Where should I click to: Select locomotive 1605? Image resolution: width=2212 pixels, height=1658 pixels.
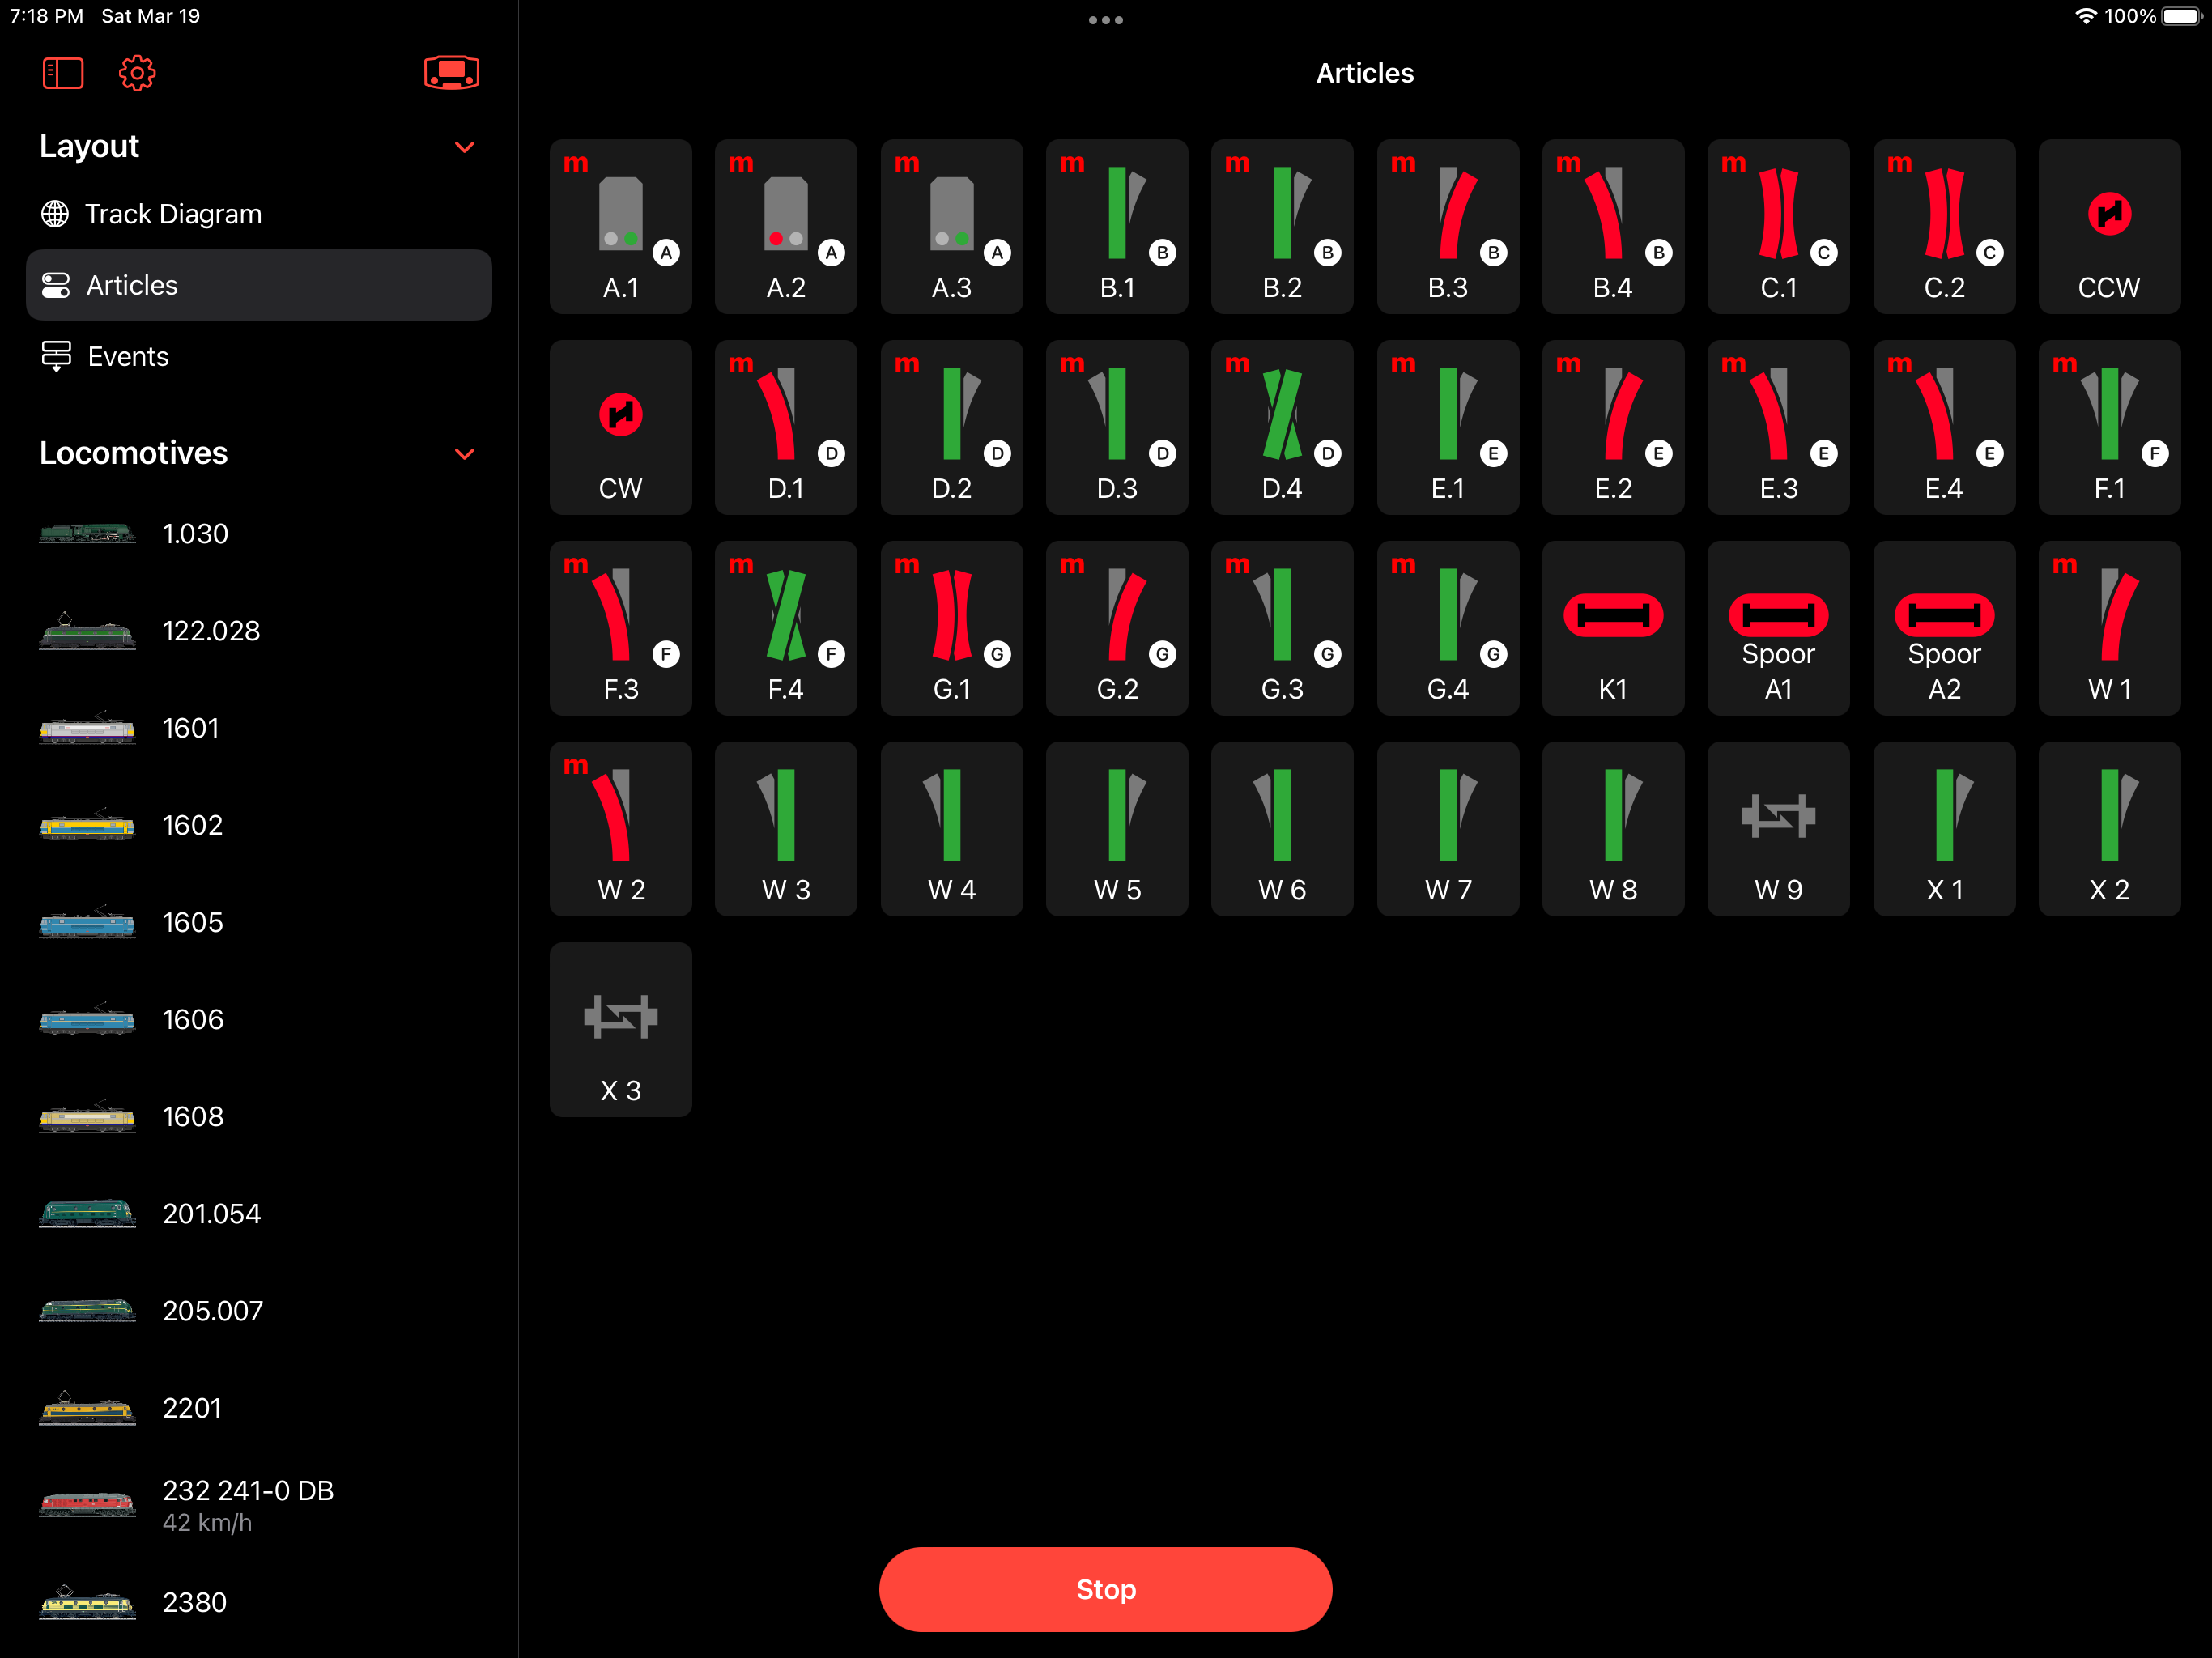pos(259,922)
